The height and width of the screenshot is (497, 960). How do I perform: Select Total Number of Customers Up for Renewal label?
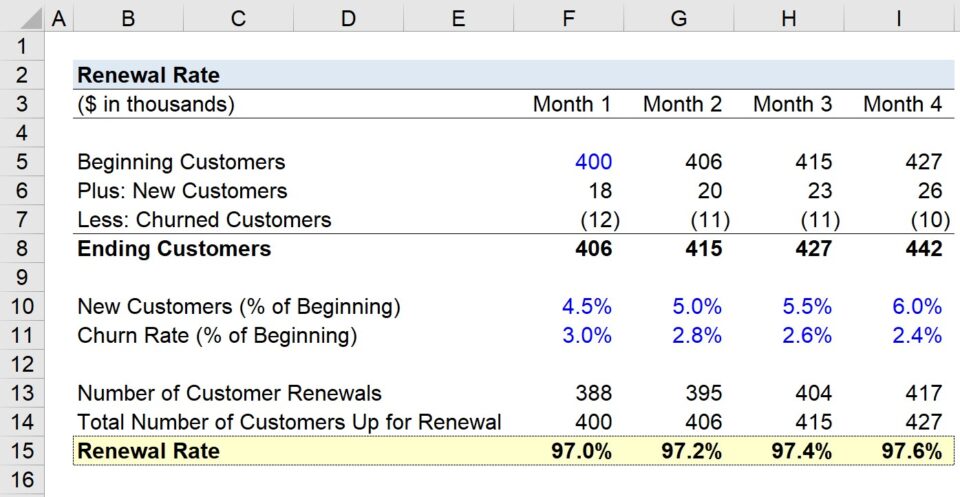(x=289, y=423)
